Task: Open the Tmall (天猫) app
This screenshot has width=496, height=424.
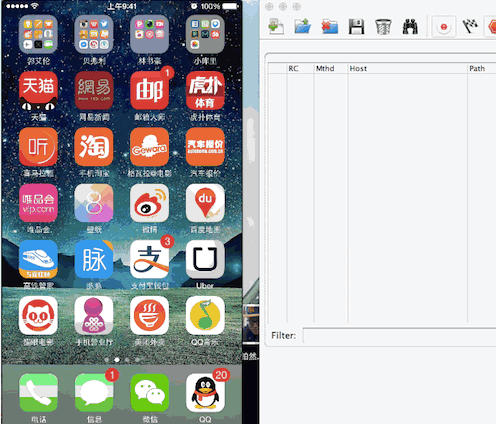Action: click(38, 91)
